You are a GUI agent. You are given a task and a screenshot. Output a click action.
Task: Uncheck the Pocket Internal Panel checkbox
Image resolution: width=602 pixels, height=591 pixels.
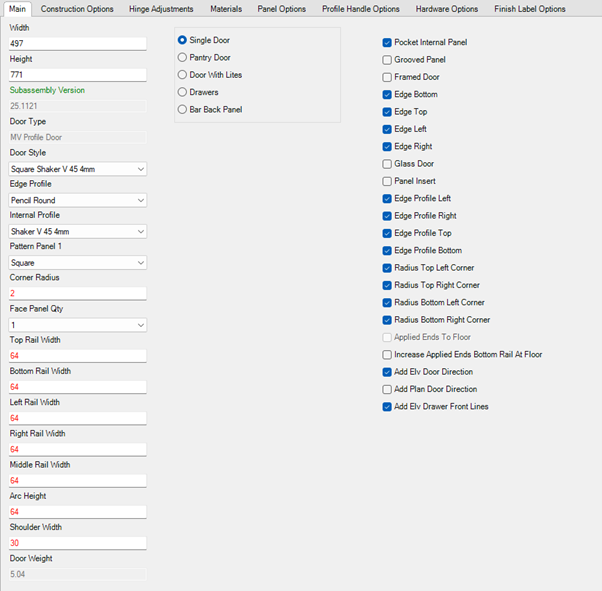387,43
